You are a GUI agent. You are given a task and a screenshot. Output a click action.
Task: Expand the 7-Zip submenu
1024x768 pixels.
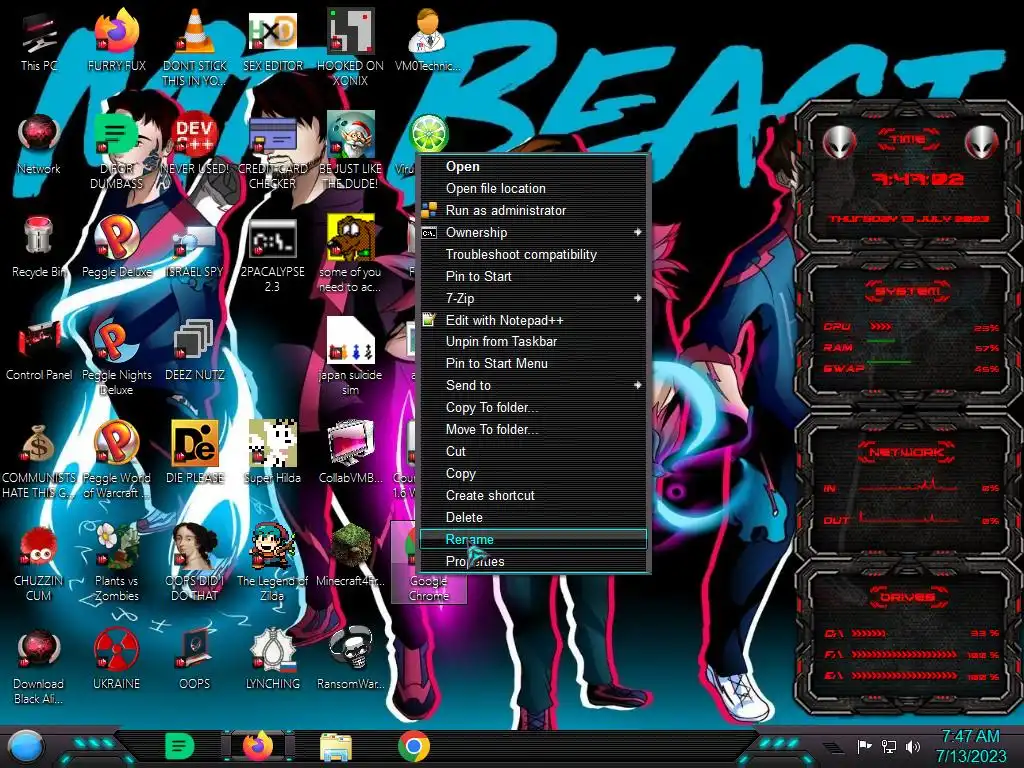click(x=534, y=298)
